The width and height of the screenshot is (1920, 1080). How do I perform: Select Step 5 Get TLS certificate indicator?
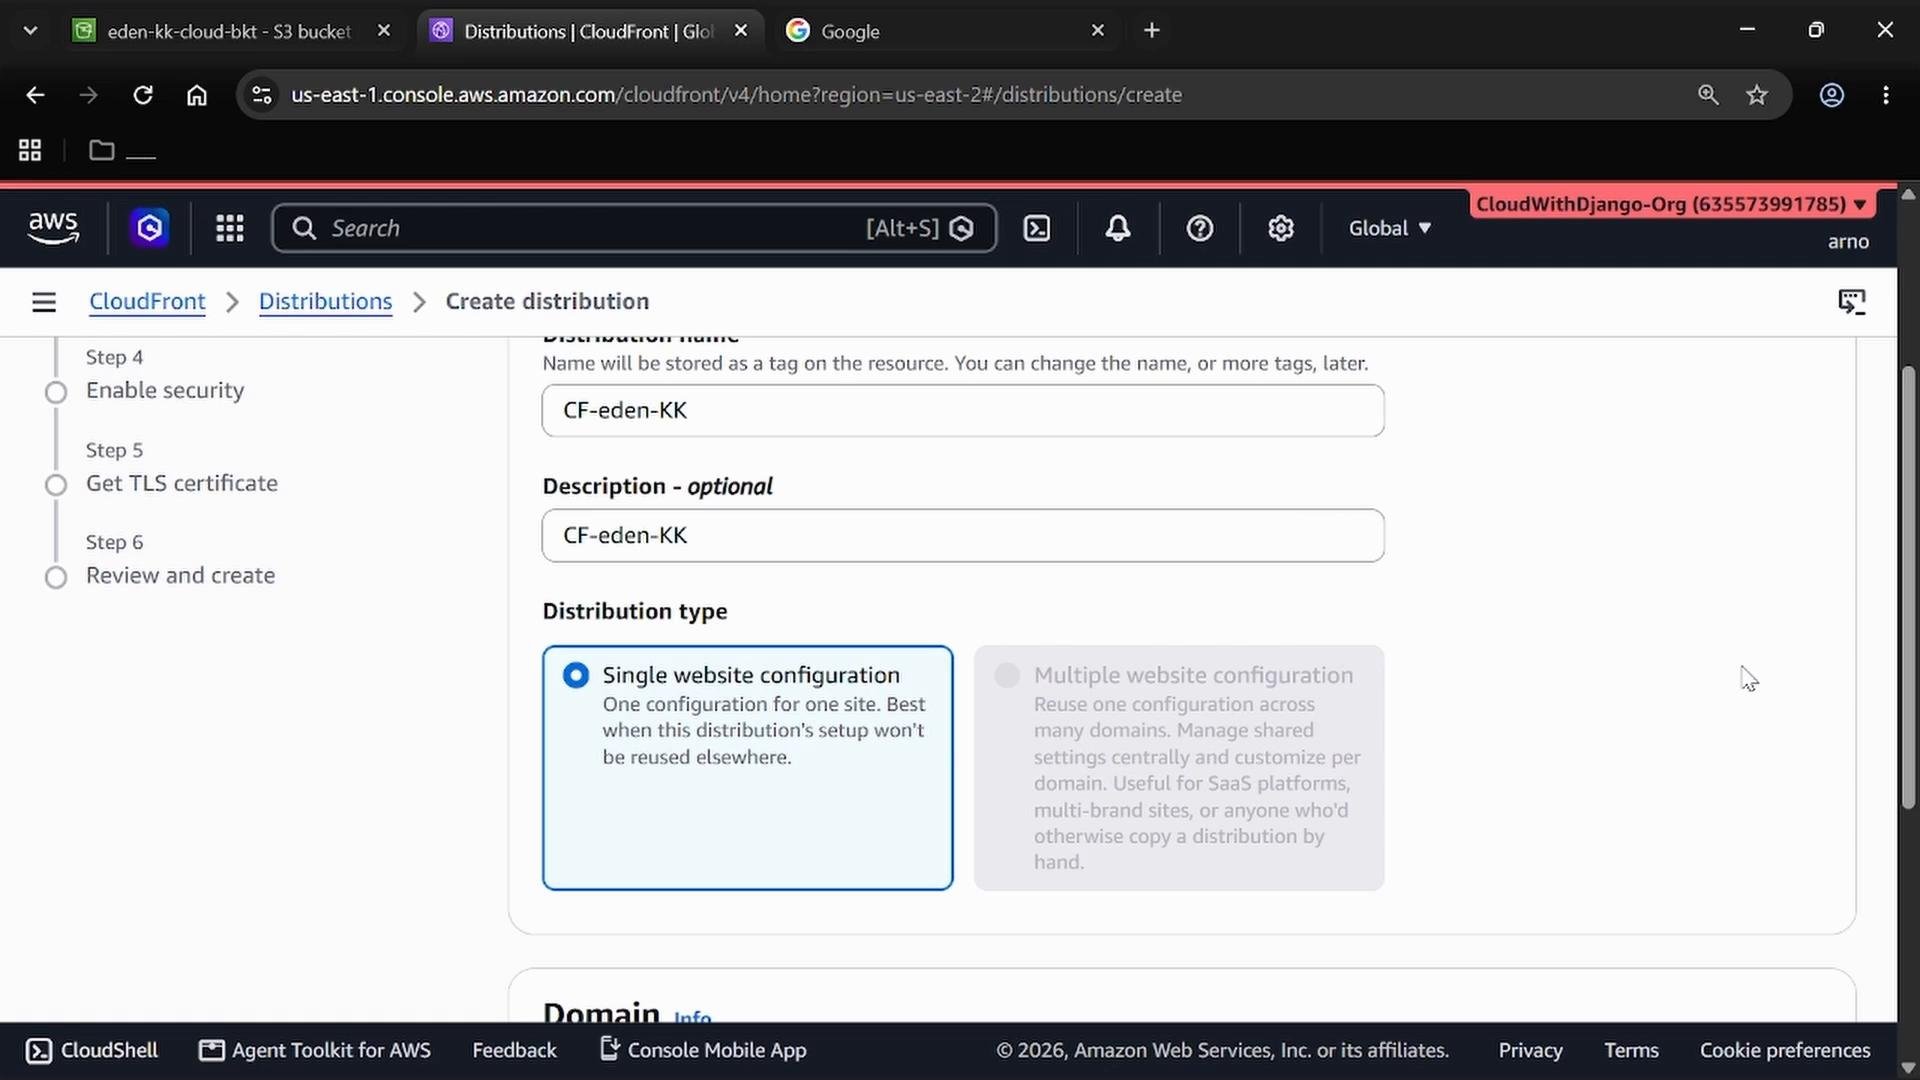click(56, 485)
